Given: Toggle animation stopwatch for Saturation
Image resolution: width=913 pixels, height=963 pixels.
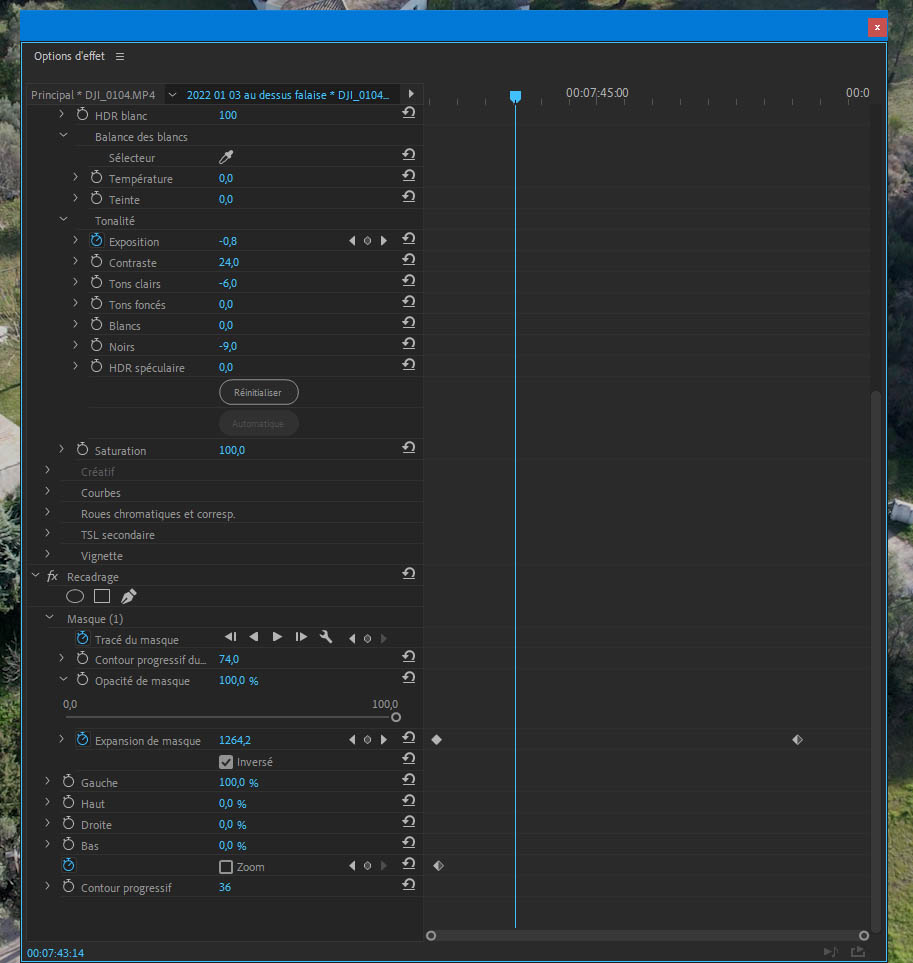Looking at the screenshot, I should tap(82, 450).
